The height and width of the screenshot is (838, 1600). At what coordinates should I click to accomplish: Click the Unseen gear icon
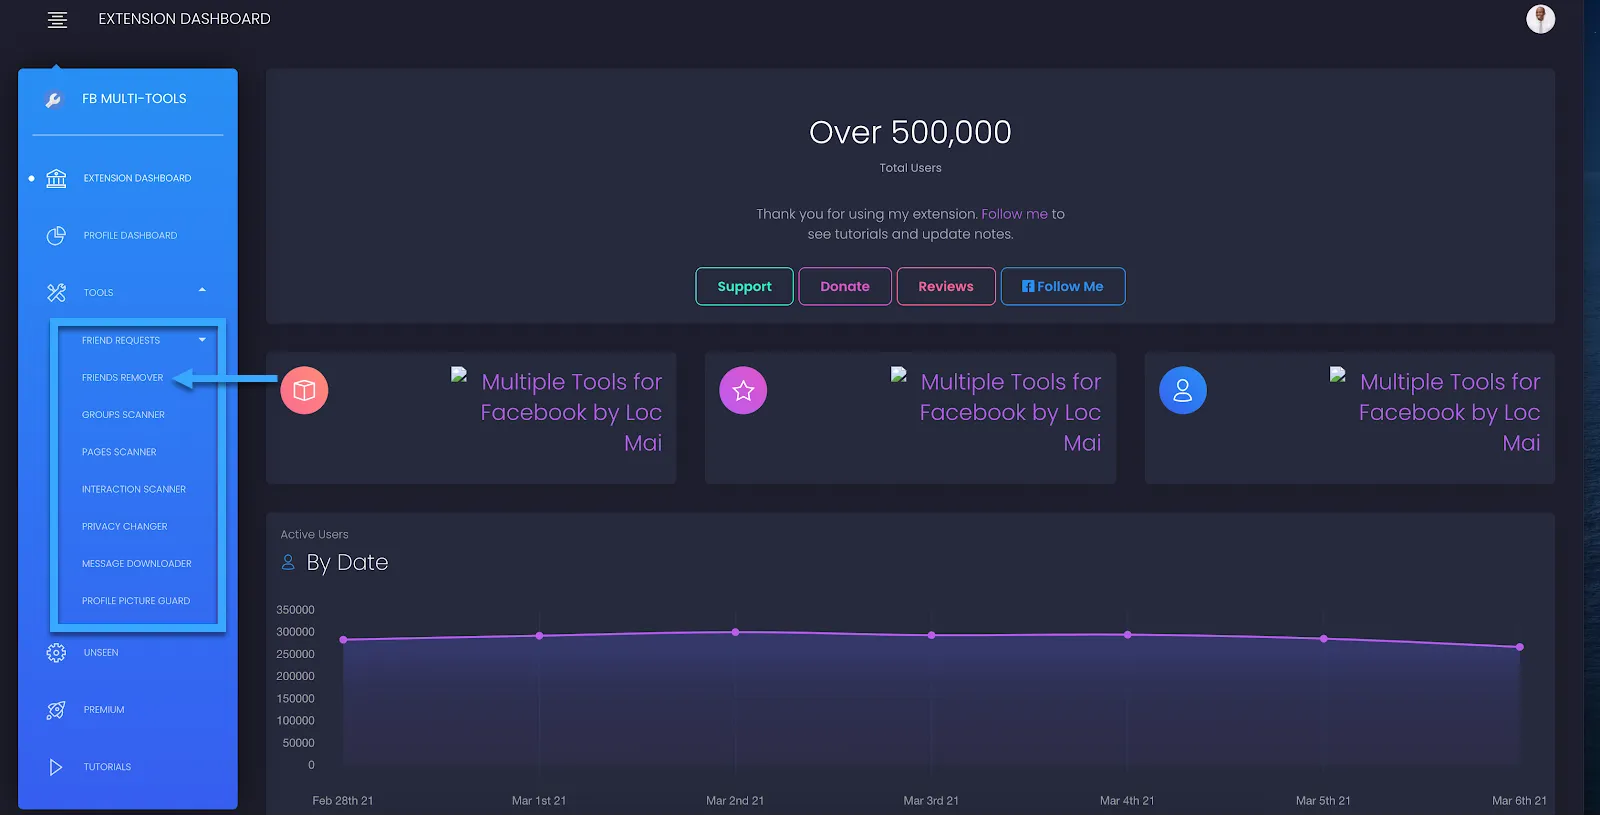click(x=56, y=653)
